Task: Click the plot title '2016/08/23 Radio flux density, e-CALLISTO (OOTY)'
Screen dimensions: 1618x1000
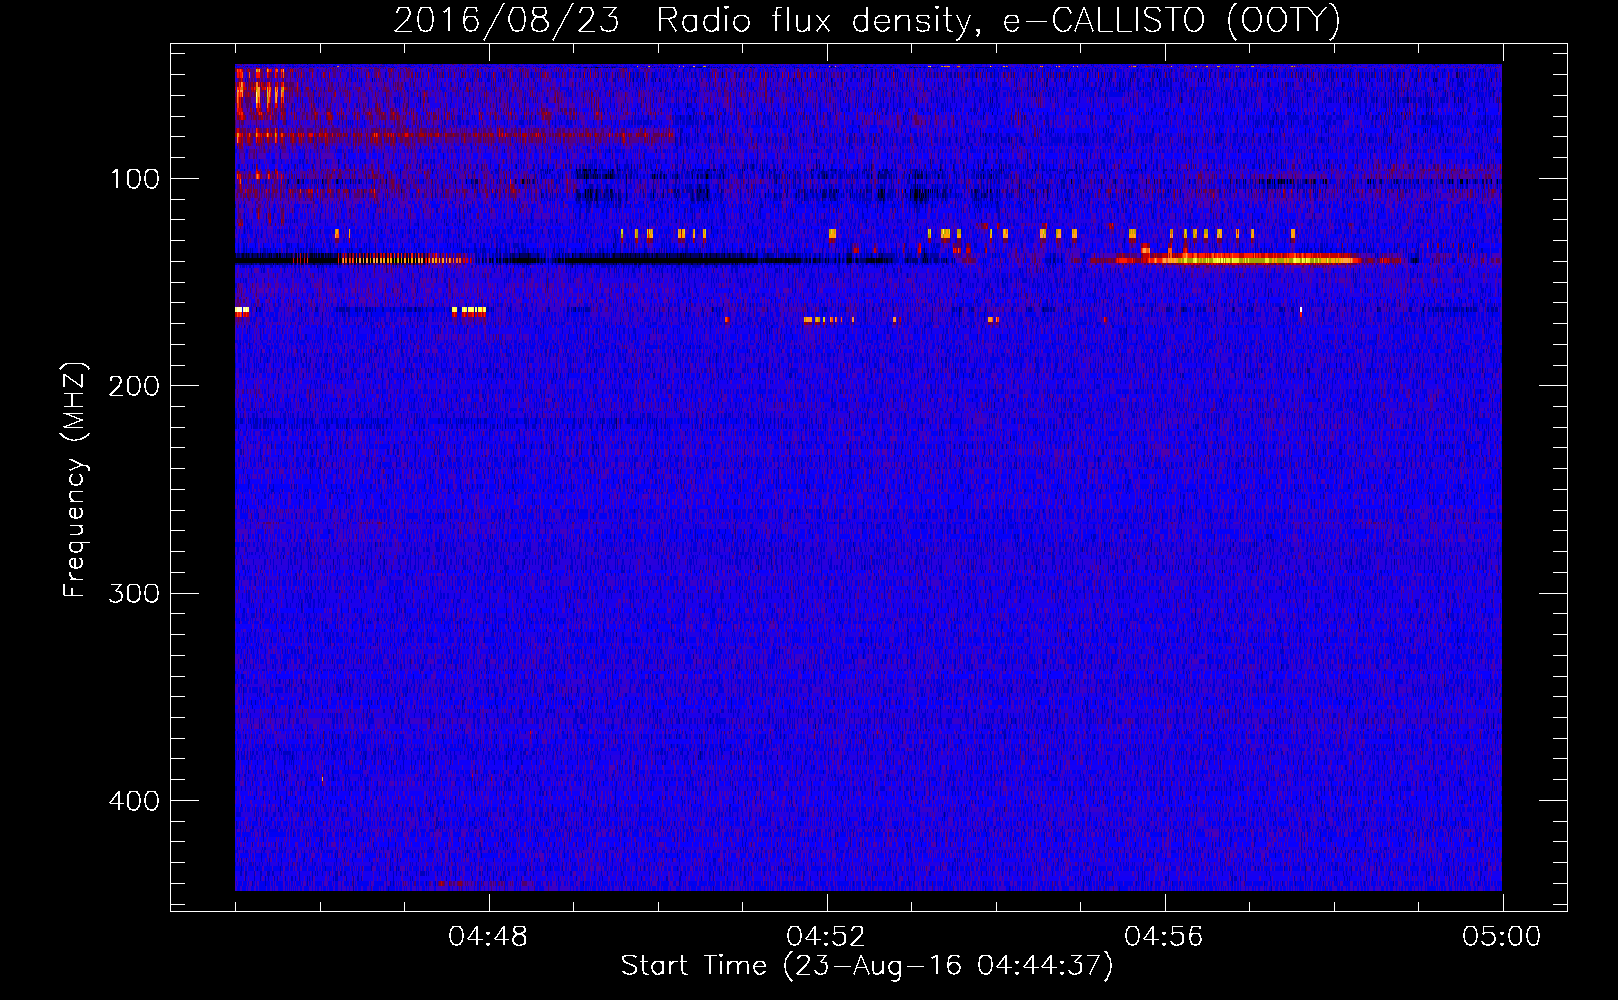Action: [867, 20]
